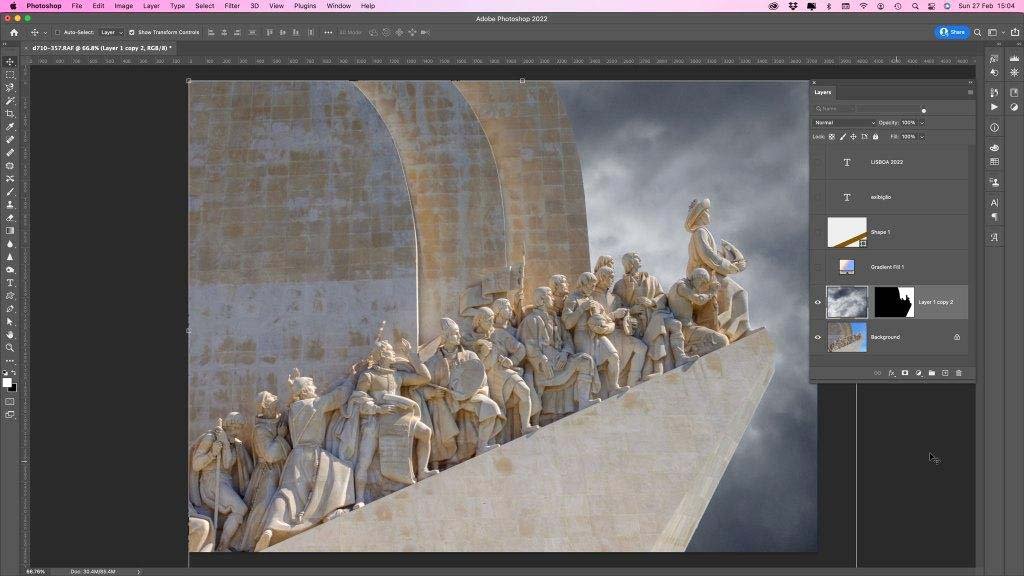Image resolution: width=1024 pixels, height=576 pixels.
Task: Select the Crop tool
Action: pyautogui.click(x=10, y=114)
